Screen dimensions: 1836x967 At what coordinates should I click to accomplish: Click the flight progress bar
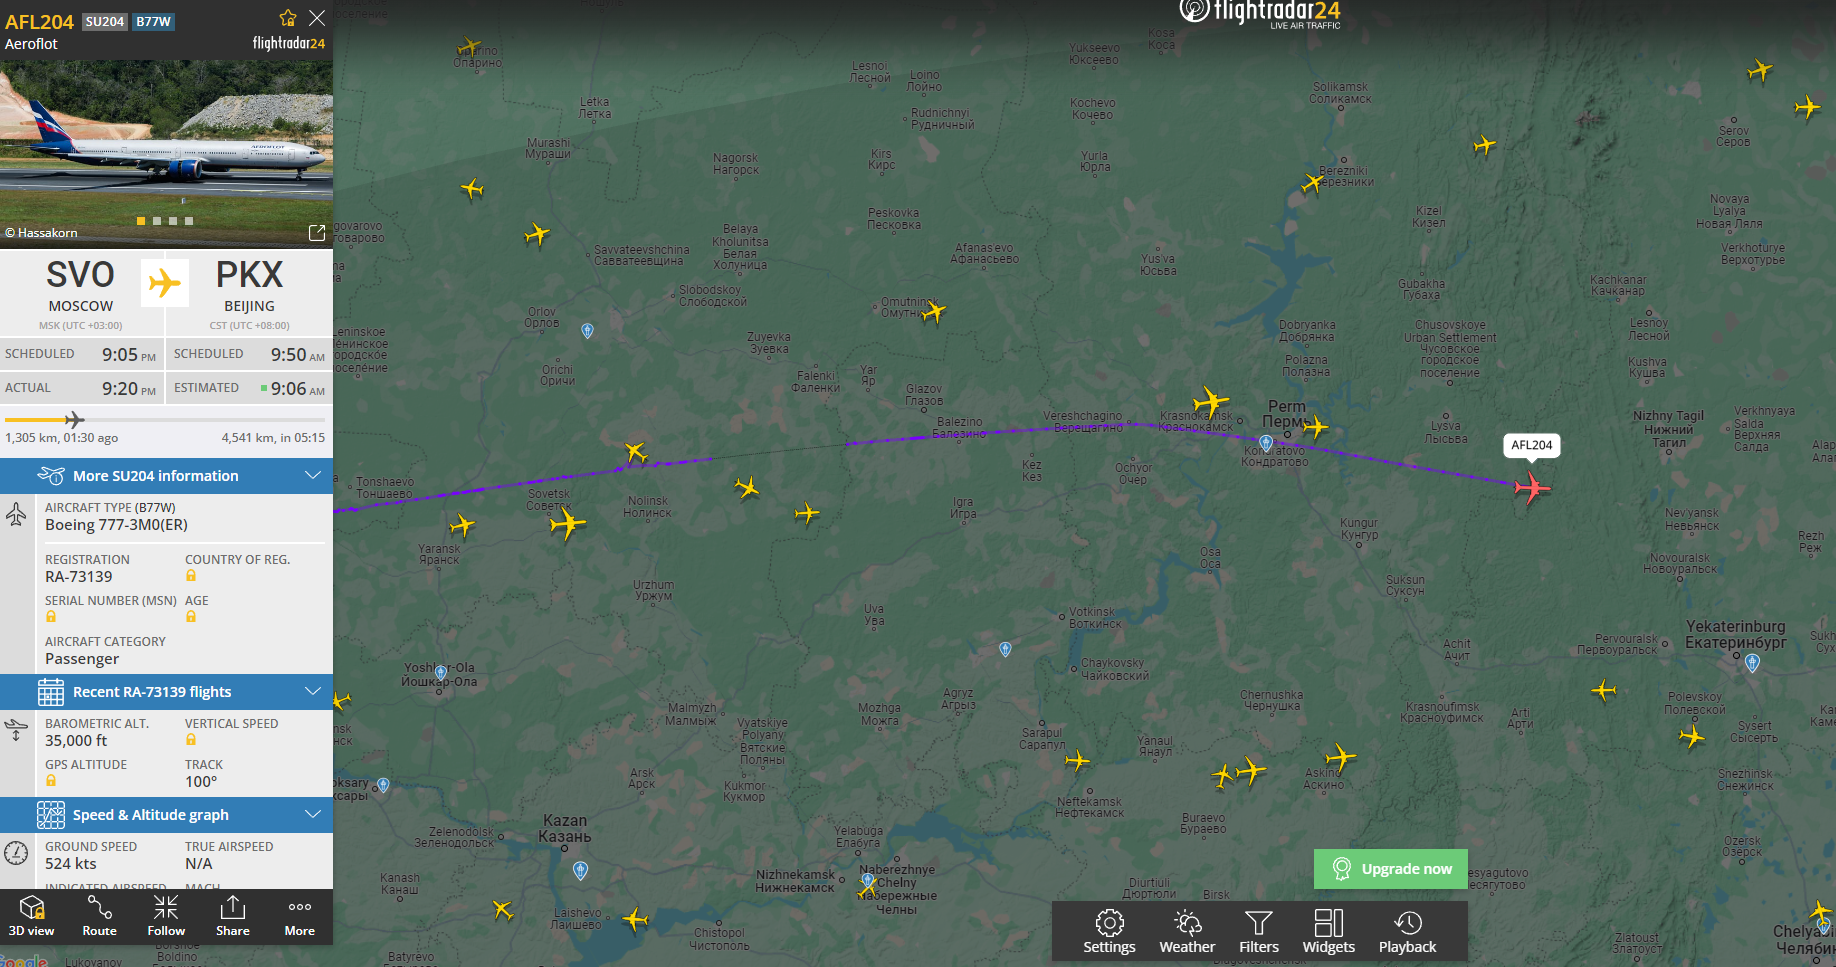click(165, 420)
